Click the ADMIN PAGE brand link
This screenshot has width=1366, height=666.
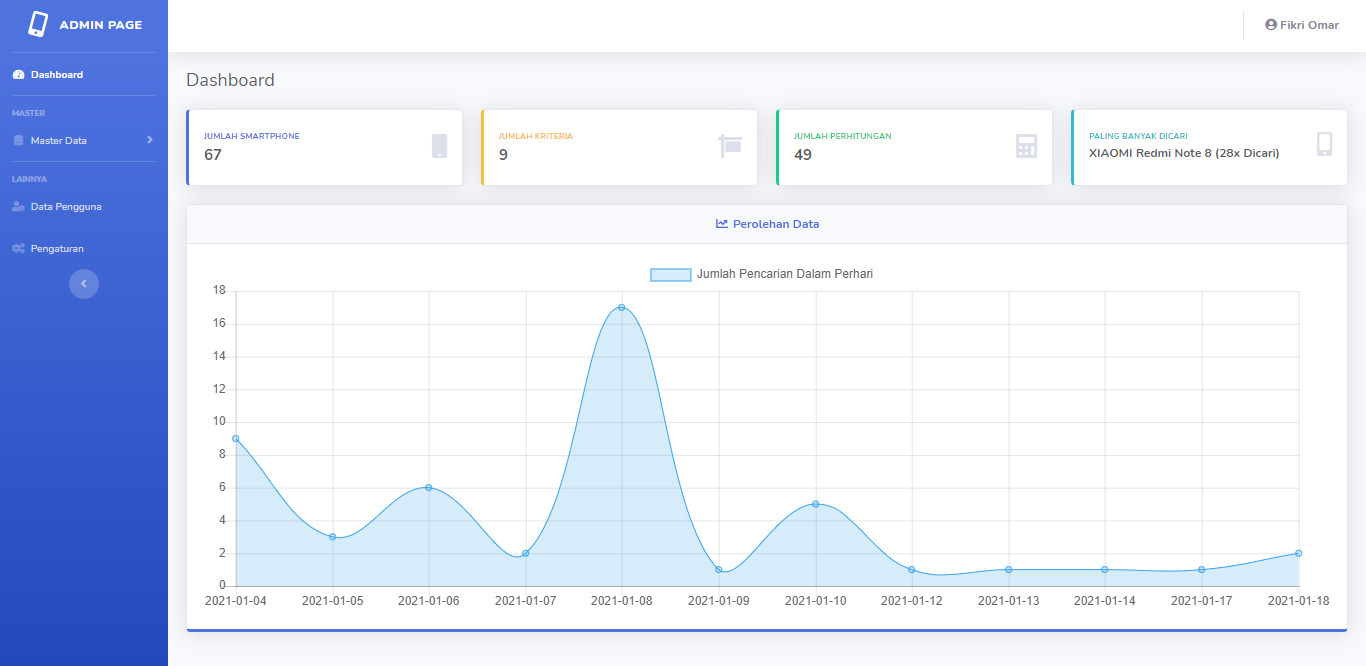pyautogui.click(x=84, y=25)
